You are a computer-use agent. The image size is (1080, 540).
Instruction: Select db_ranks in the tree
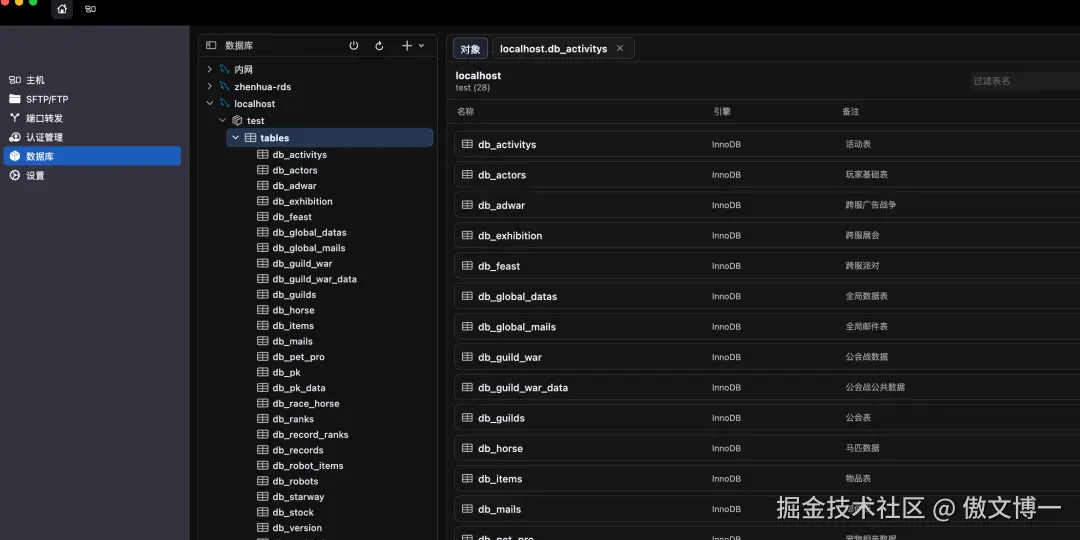click(x=293, y=419)
